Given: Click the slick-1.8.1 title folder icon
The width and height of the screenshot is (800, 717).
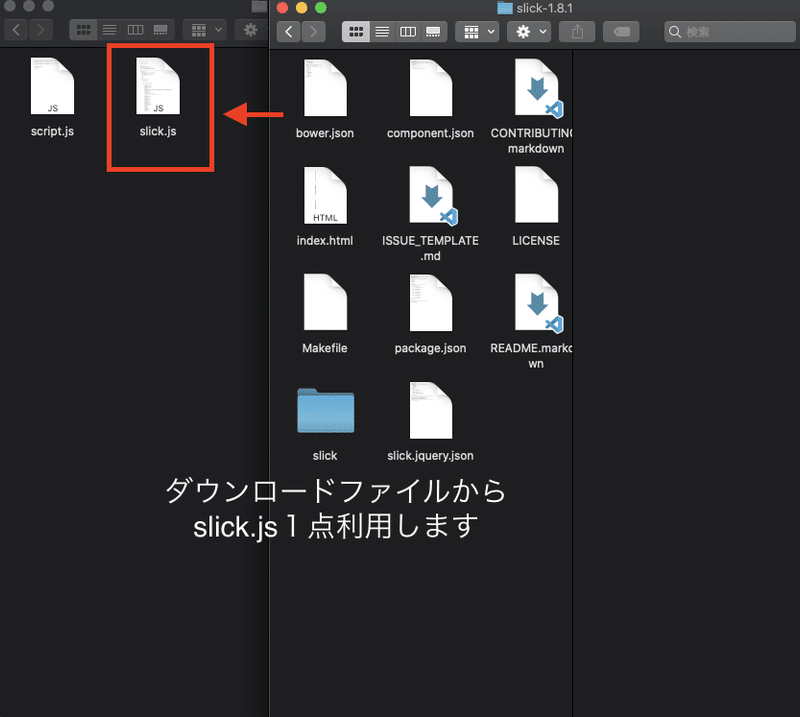Looking at the screenshot, I should click(x=505, y=8).
